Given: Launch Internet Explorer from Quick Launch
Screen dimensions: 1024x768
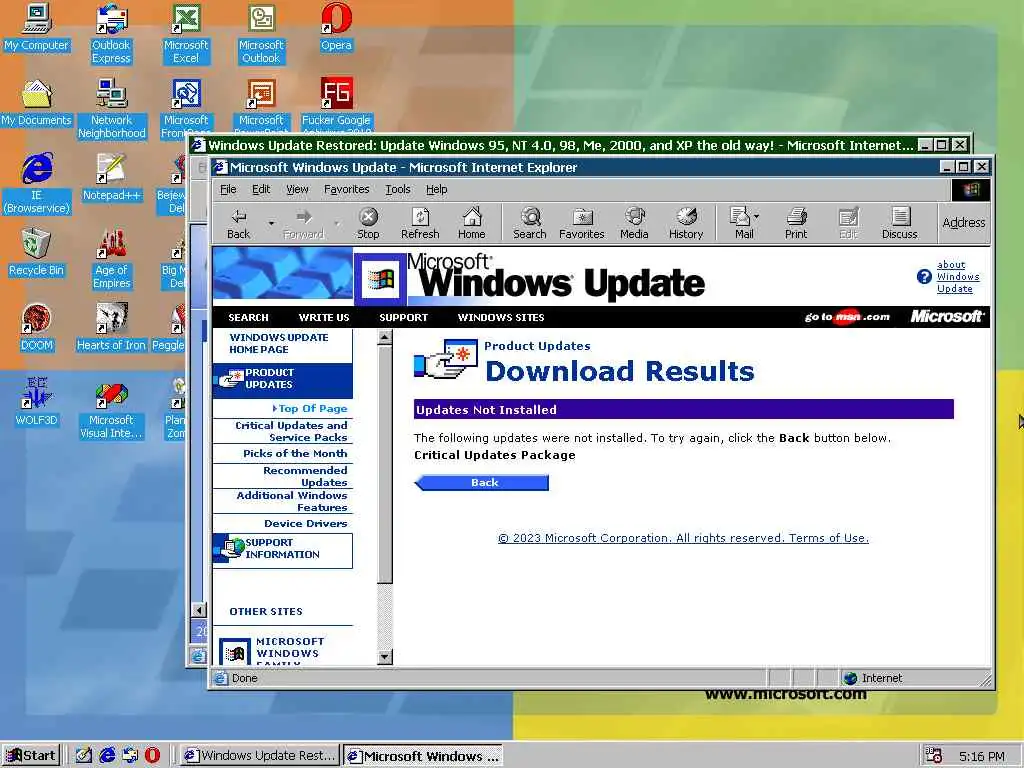Looking at the screenshot, I should [x=107, y=756].
